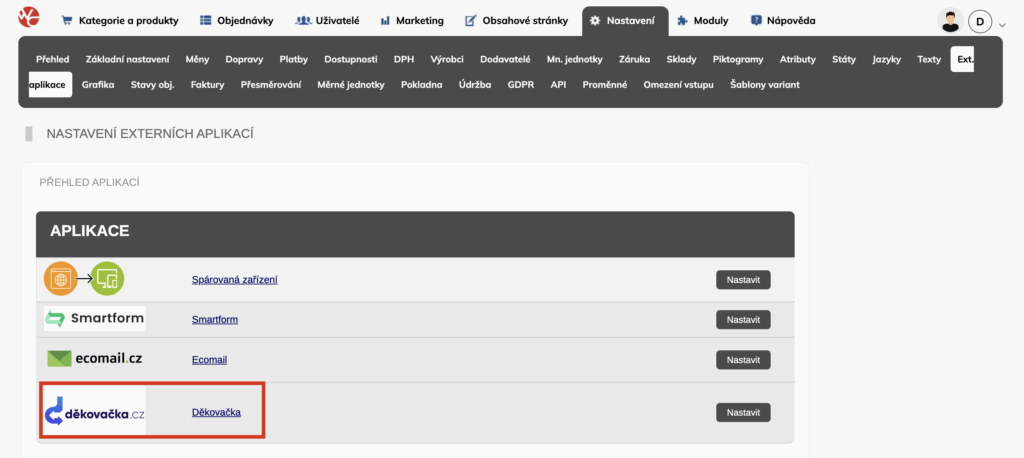This screenshot has height=458, width=1024.
Task: Click the Smartform logo
Action: click(x=95, y=319)
